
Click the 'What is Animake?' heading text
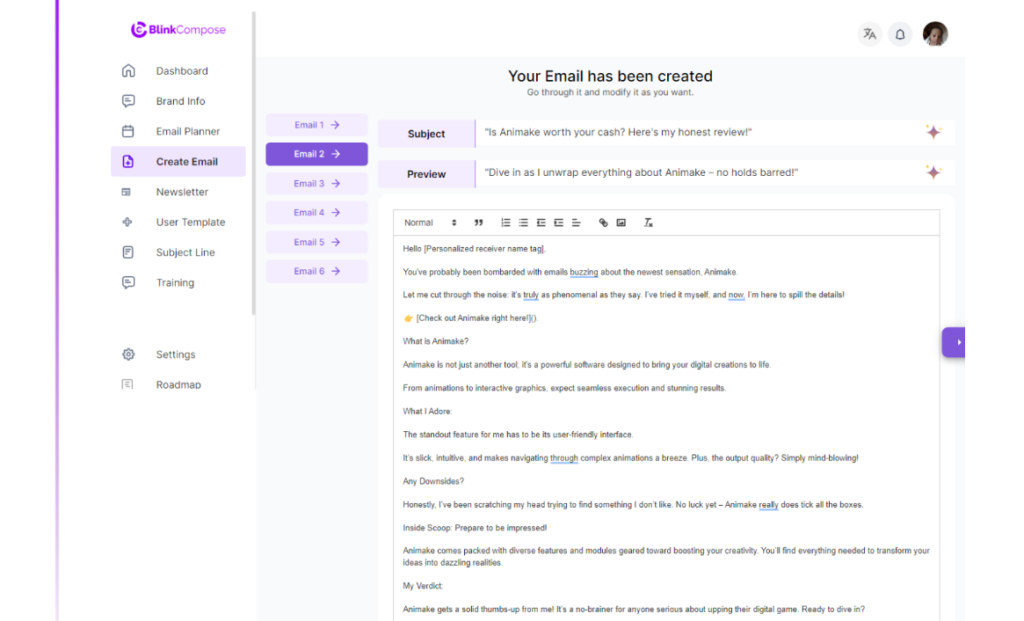[x=436, y=342]
